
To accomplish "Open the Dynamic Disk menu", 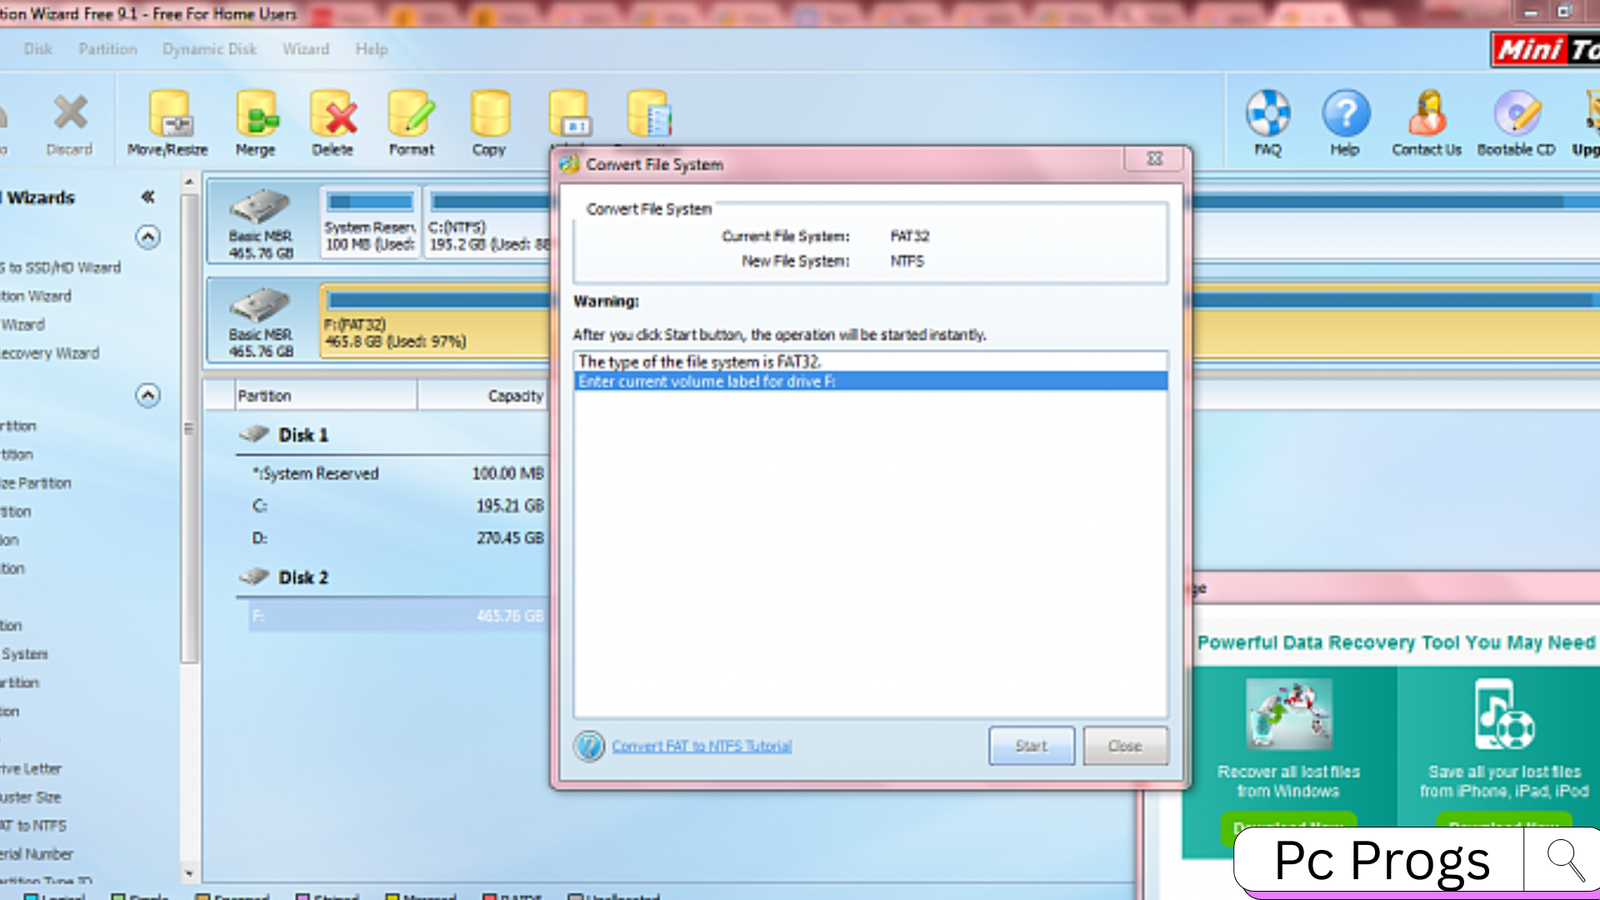I will (210, 49).
